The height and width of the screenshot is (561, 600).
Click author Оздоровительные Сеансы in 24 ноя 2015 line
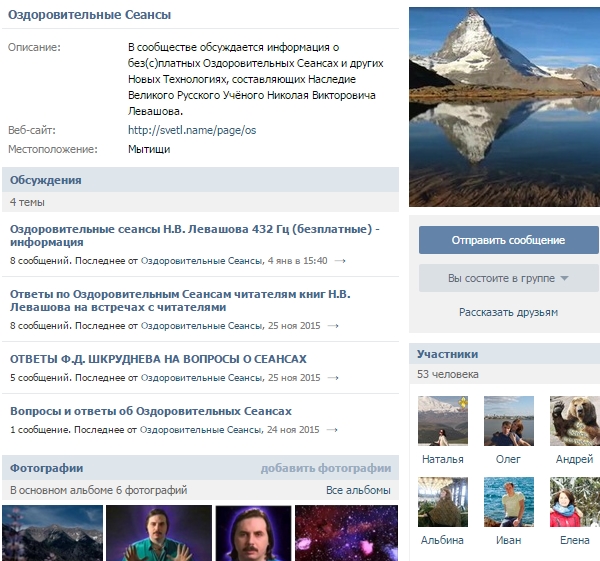tap(201, 430)
